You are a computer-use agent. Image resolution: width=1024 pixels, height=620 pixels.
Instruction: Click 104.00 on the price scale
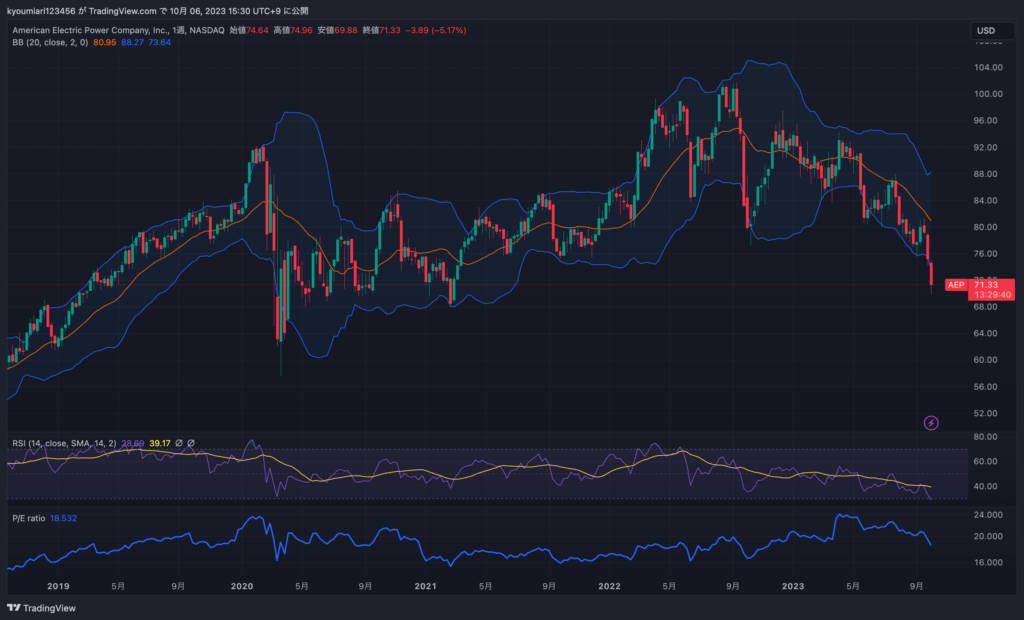pos(988,67)
